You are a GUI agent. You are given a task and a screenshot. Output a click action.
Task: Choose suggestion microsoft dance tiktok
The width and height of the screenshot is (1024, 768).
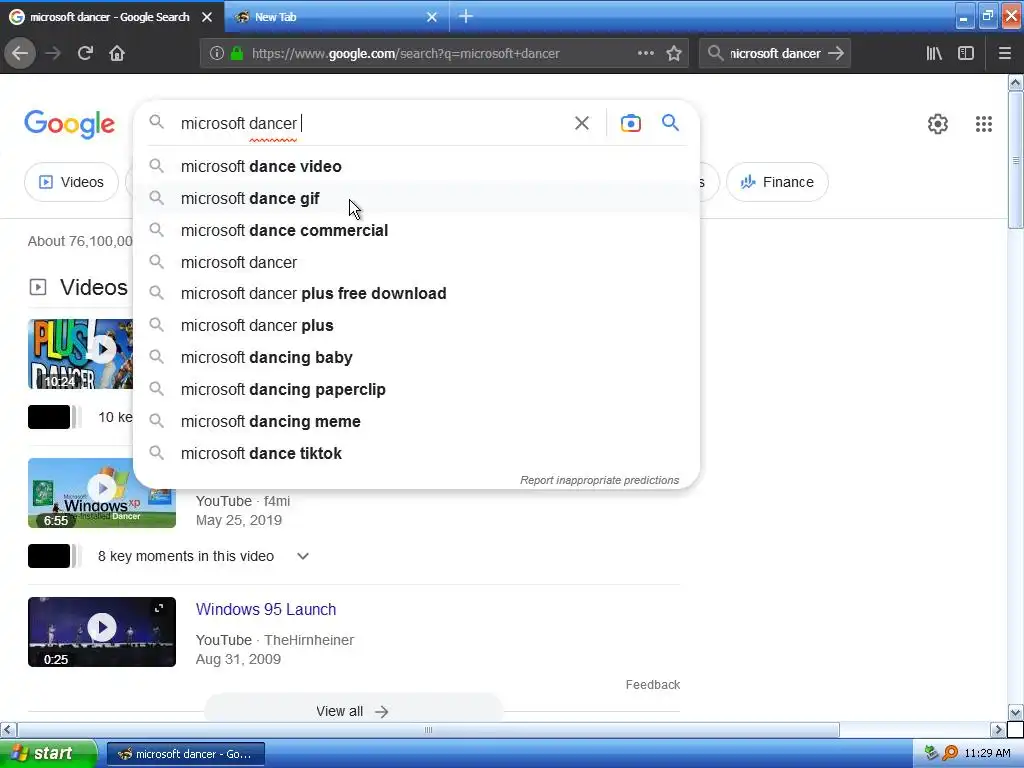(416, 454)
